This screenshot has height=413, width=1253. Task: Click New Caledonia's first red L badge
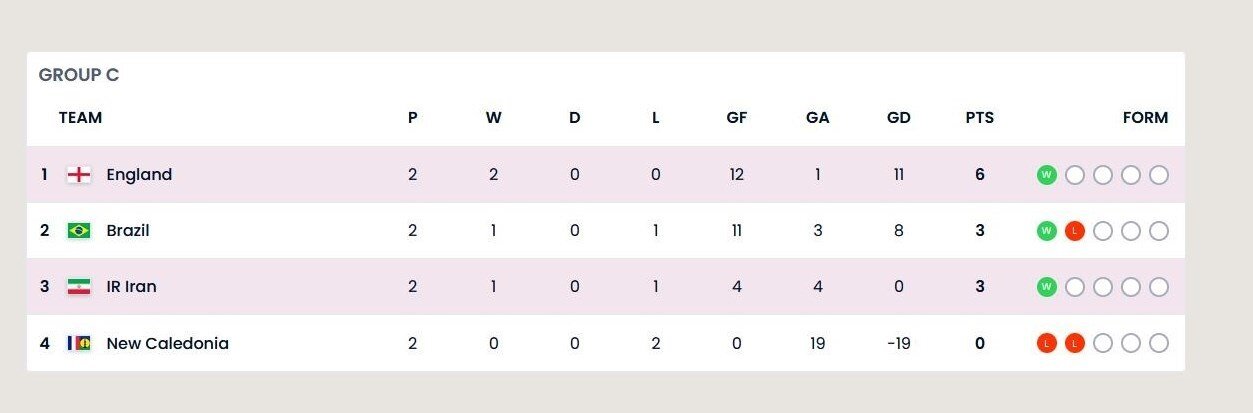coord(1047,343)
